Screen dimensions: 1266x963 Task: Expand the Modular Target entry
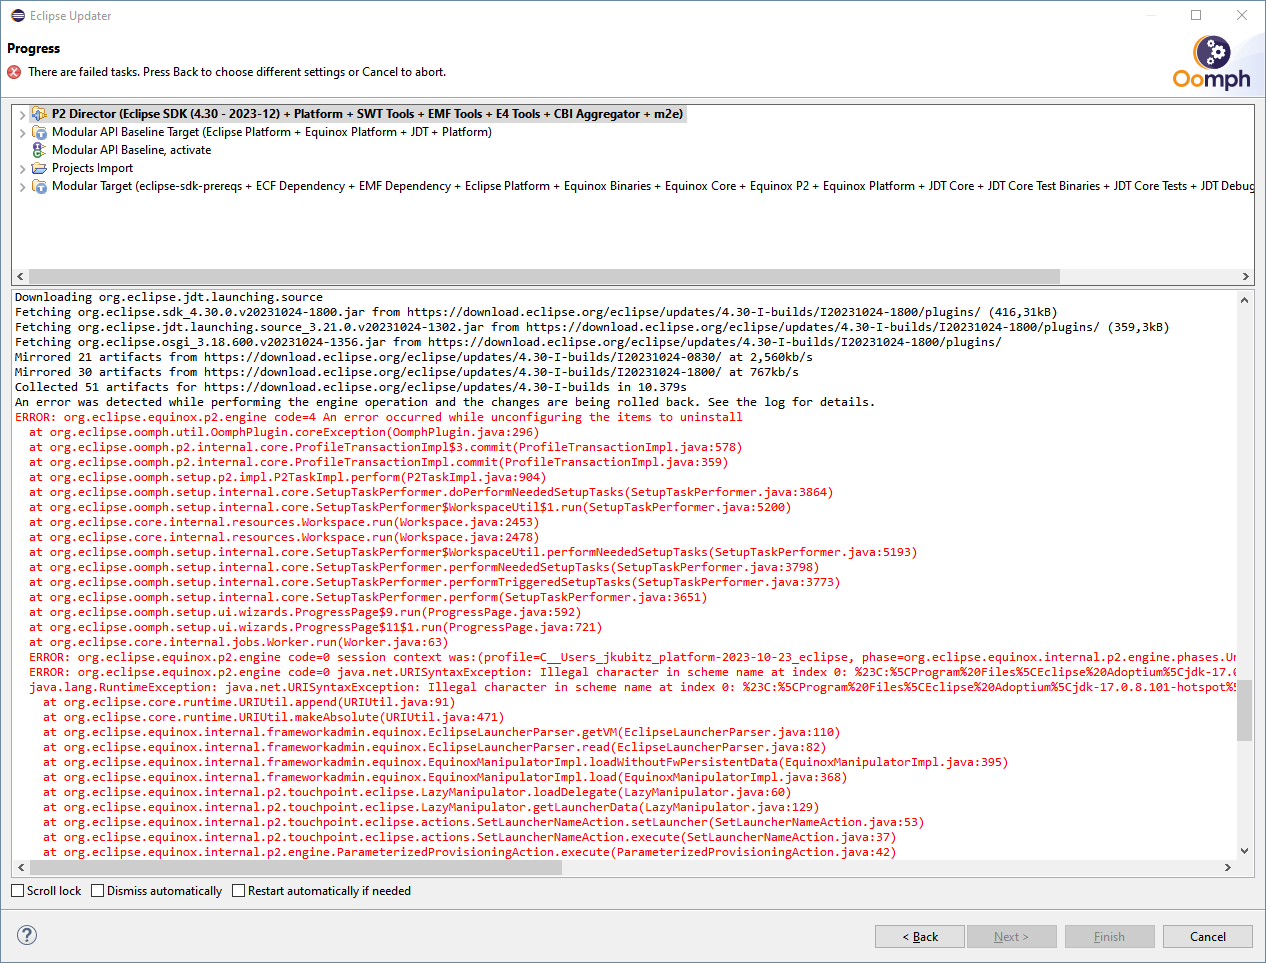(x=21, y=185)
